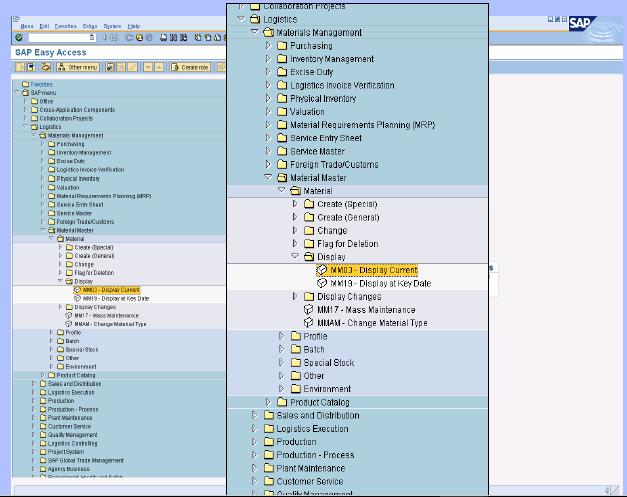This screenshot has width=627, height=497.
Task: Collapse Display node in small left tree
Action: [60, 281]
